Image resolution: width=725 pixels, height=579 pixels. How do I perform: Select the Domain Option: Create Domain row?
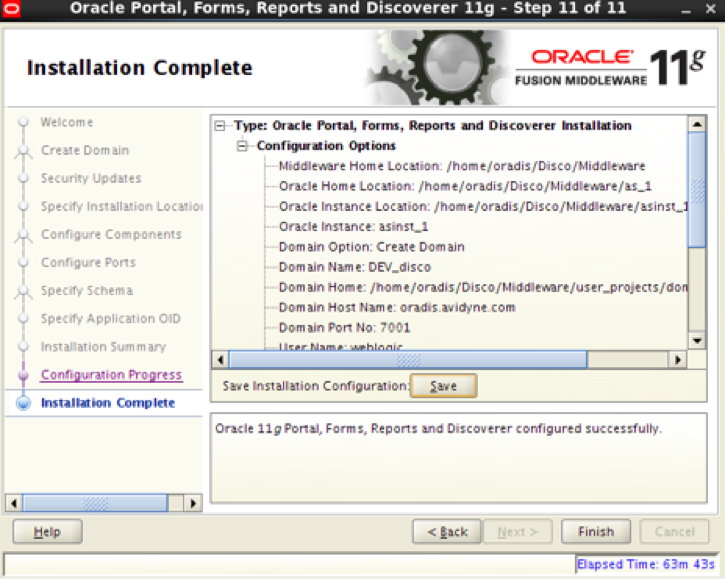point(371,247)
